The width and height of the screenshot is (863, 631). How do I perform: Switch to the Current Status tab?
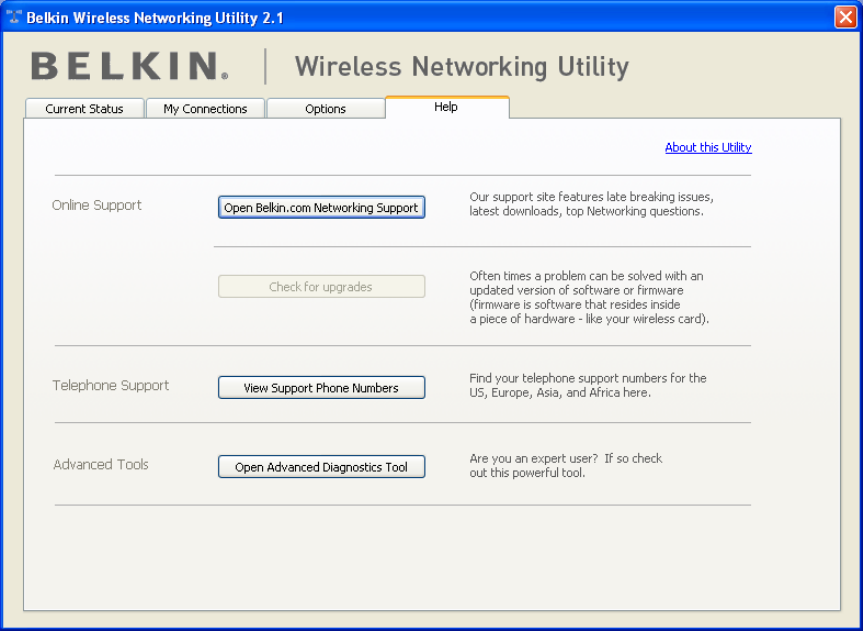(x=84, y=108)
